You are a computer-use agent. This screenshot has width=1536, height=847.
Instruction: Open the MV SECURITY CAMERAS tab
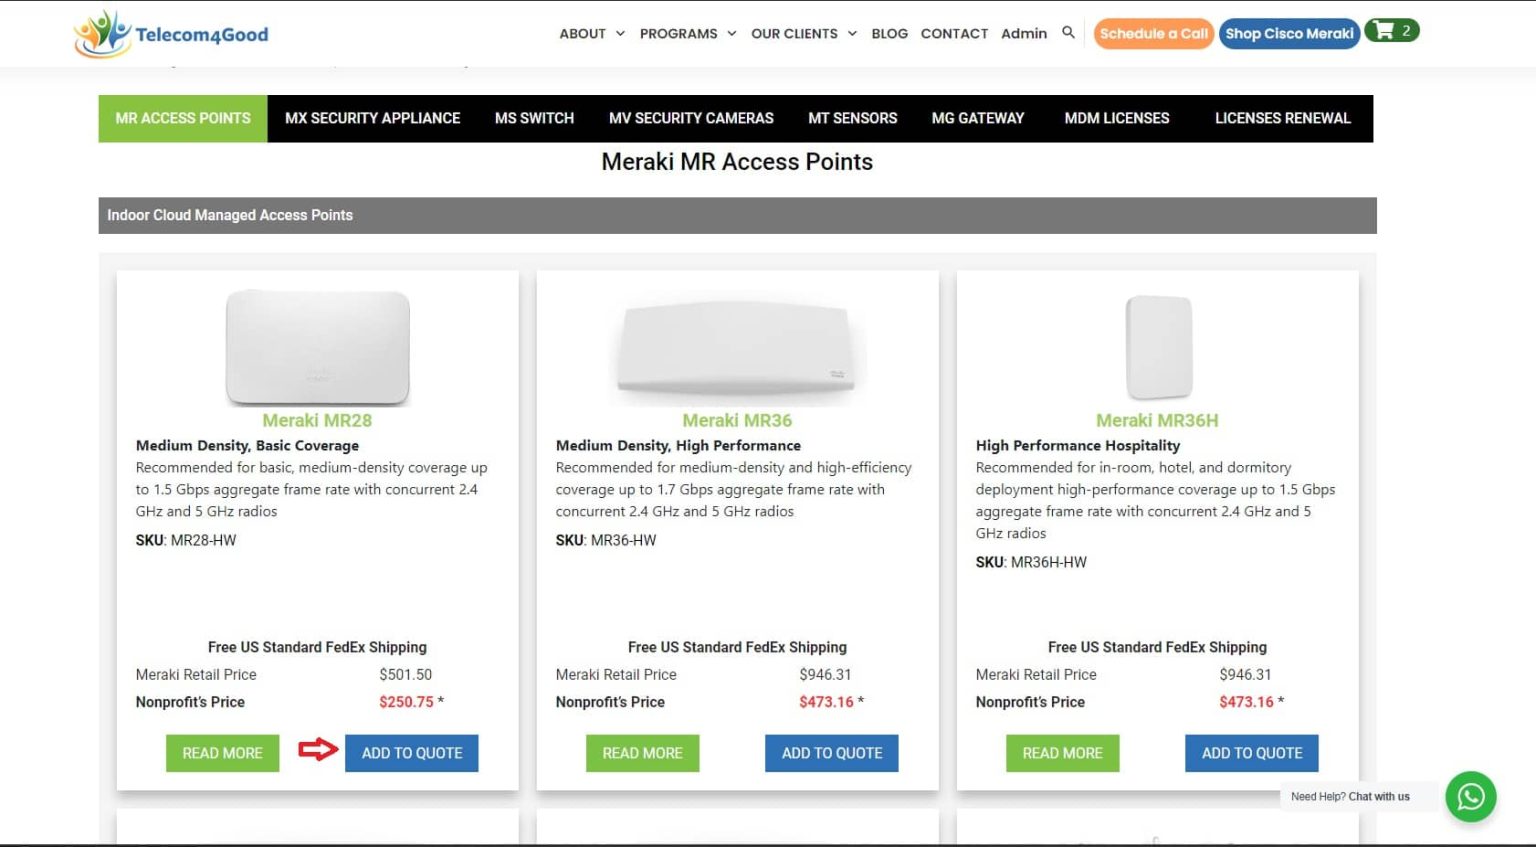click(691, 118)
